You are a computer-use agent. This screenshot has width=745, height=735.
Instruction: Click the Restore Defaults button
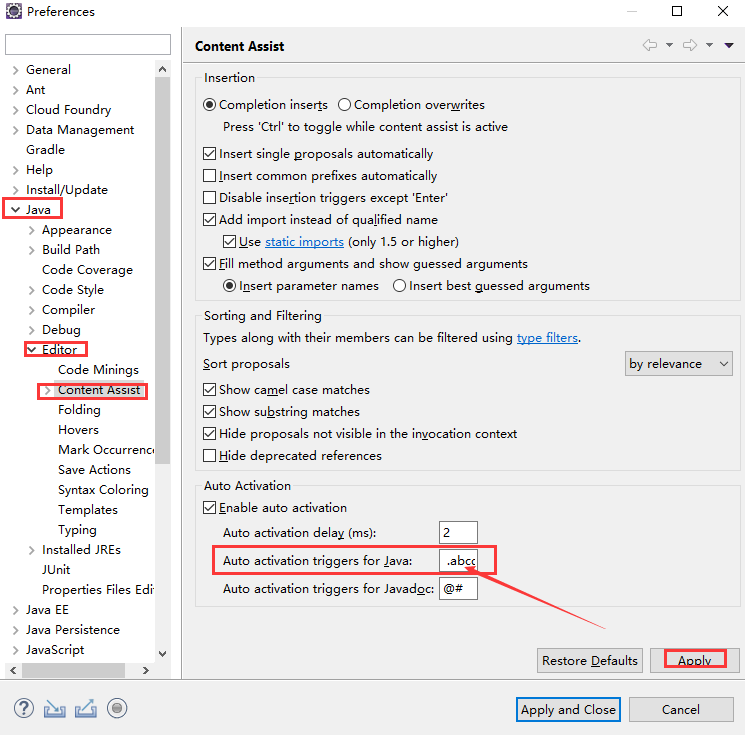[590, 660]
